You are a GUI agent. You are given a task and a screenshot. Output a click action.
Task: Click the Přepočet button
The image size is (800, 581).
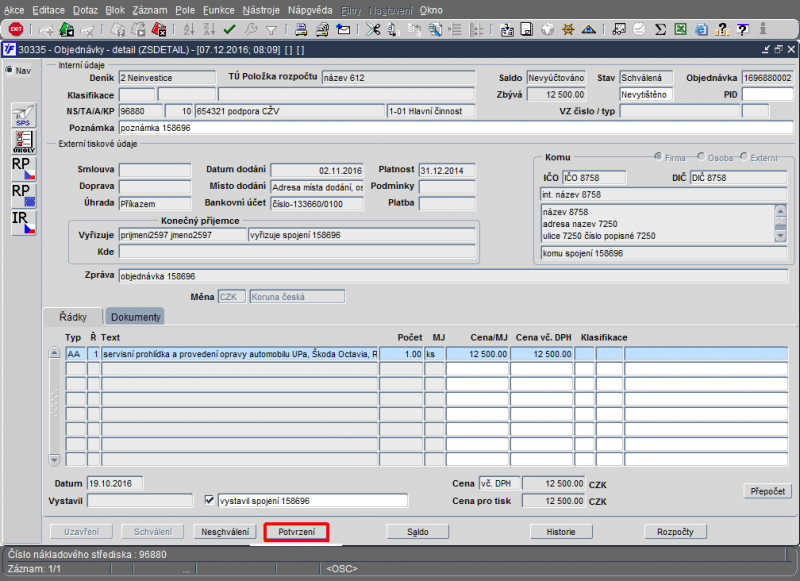(768, 491)
